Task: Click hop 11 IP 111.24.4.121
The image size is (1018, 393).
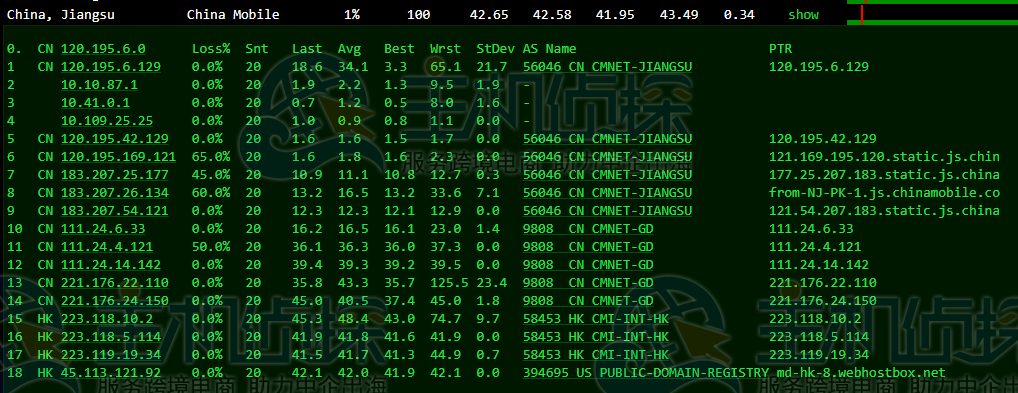Action: point(107,247)
